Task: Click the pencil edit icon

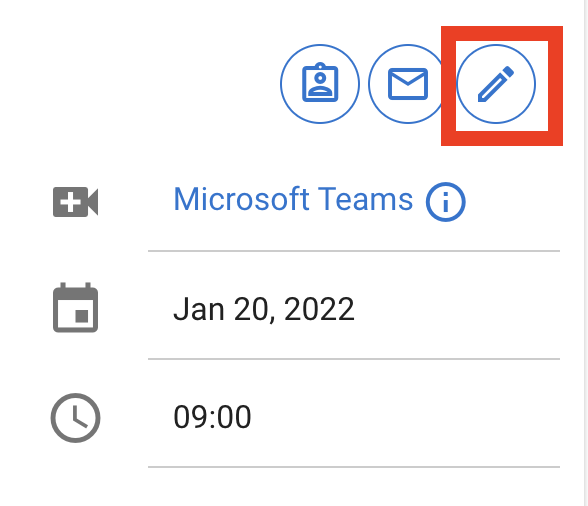Action: (x=496, y=84)
